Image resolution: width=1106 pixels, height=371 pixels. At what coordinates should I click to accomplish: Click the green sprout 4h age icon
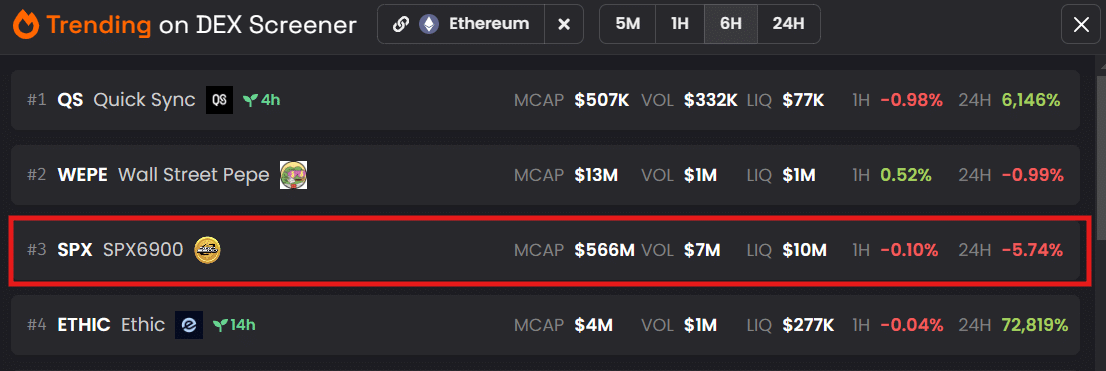coord(249,100)
